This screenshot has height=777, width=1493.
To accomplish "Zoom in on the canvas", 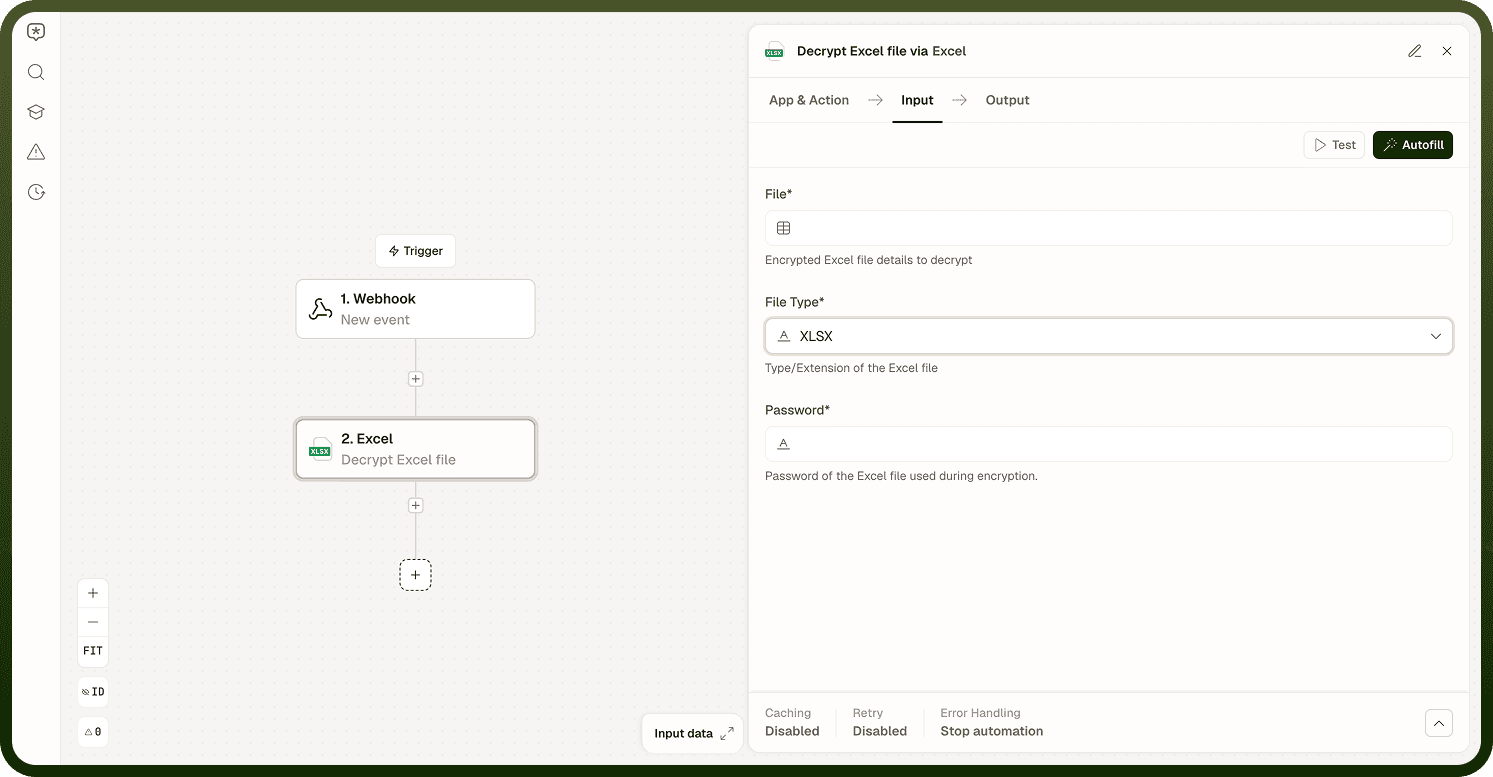I will tap(93, 593).
